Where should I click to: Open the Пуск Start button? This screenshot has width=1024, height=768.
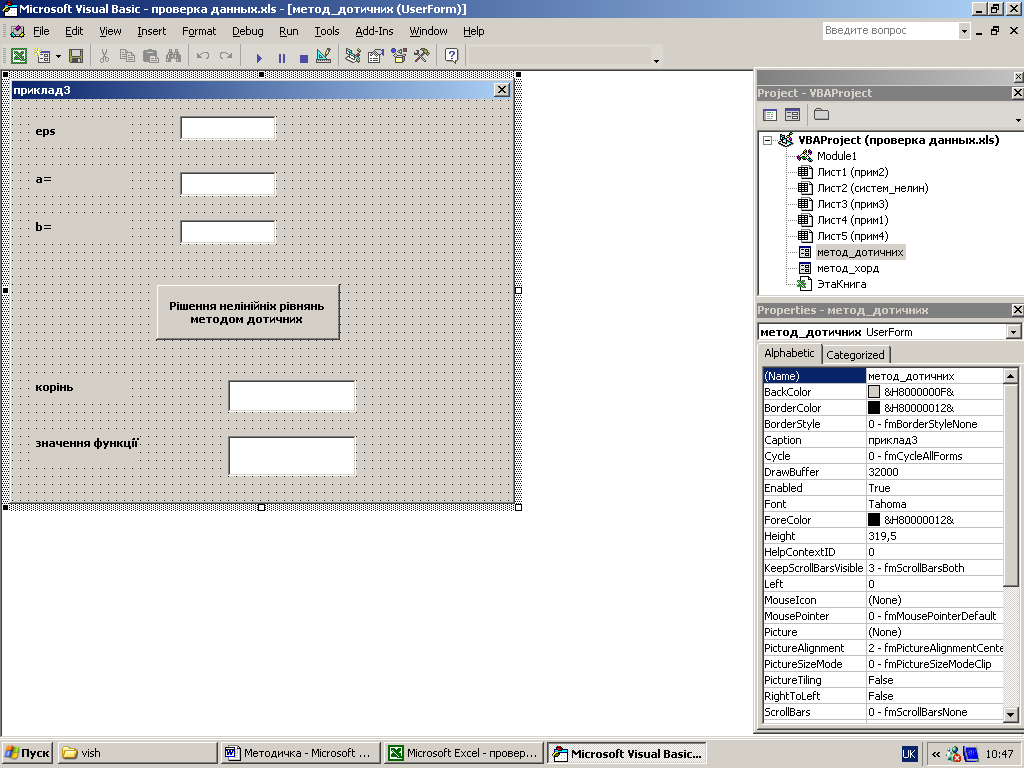click(x=27, y=753)
